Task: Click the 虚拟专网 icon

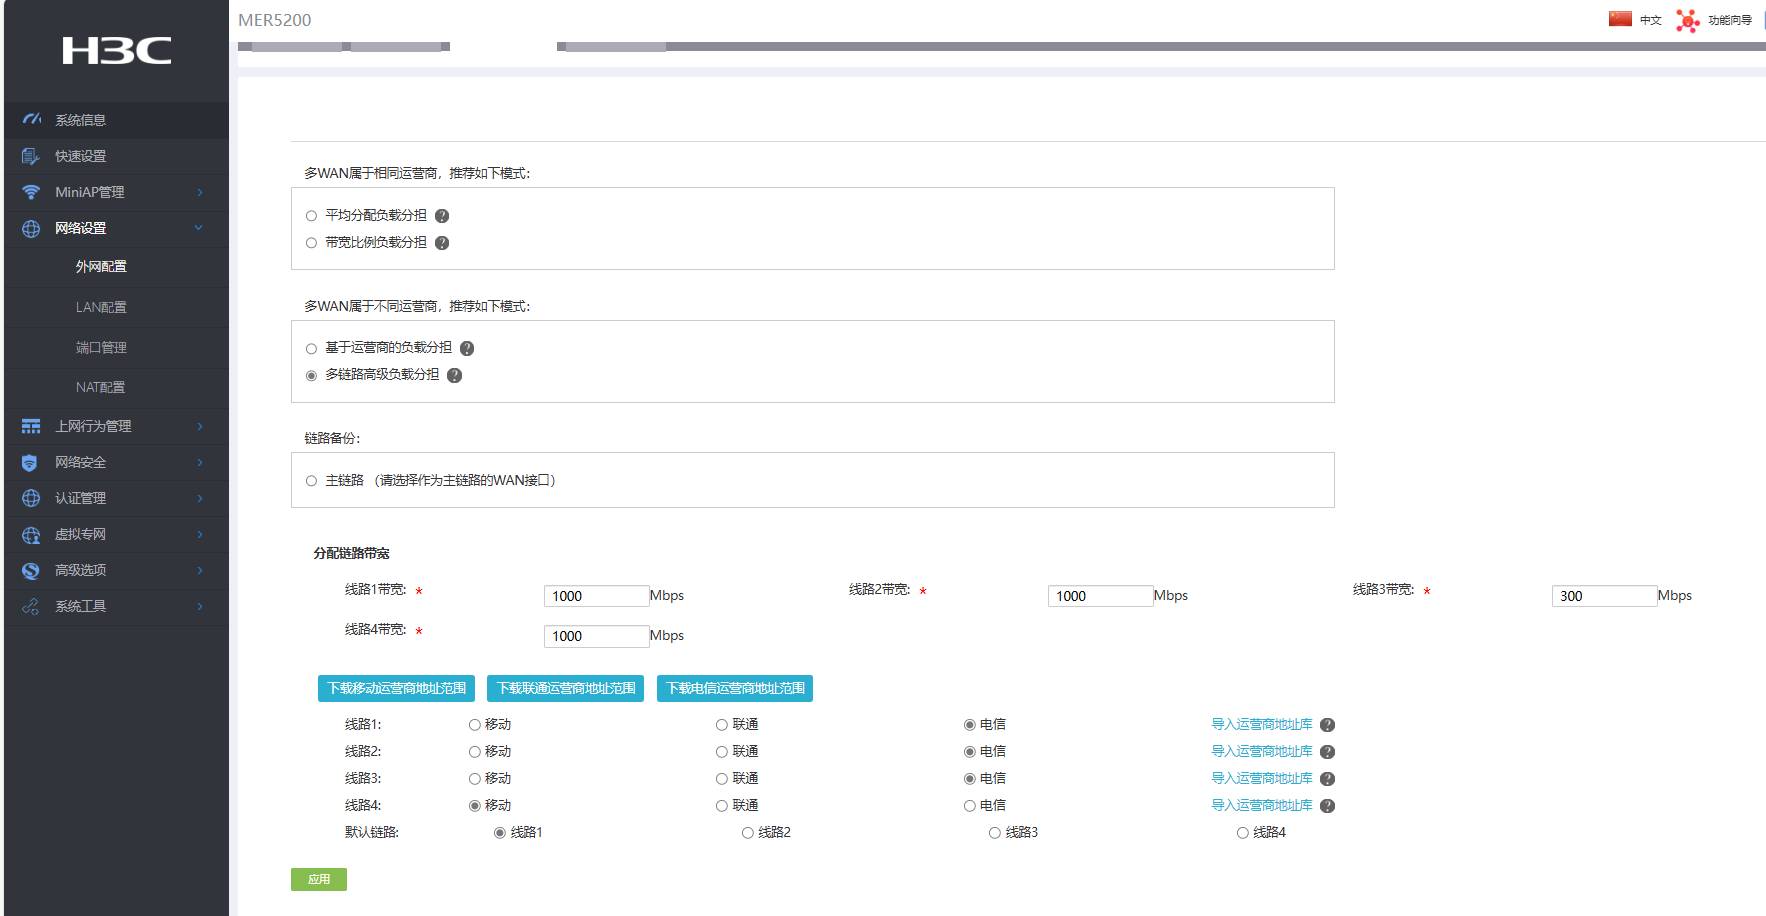Action: [31, 534]
